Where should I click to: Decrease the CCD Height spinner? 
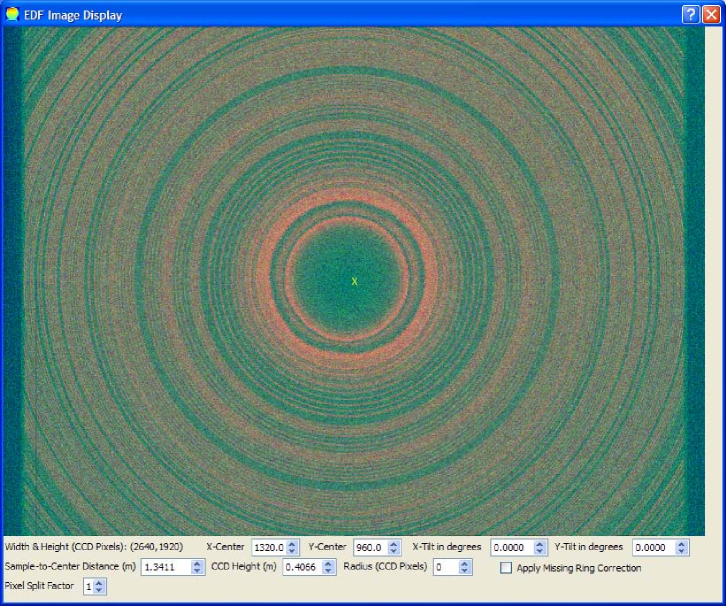pyautogui.click(x=330, y=571)
